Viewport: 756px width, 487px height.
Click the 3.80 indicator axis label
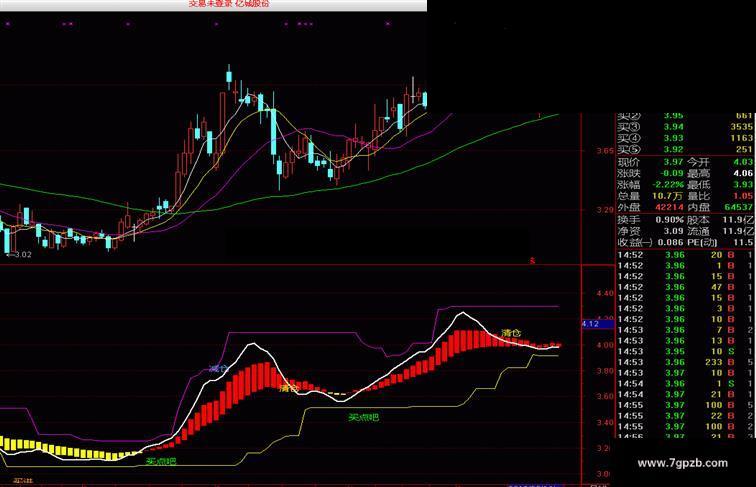(605, 371)
